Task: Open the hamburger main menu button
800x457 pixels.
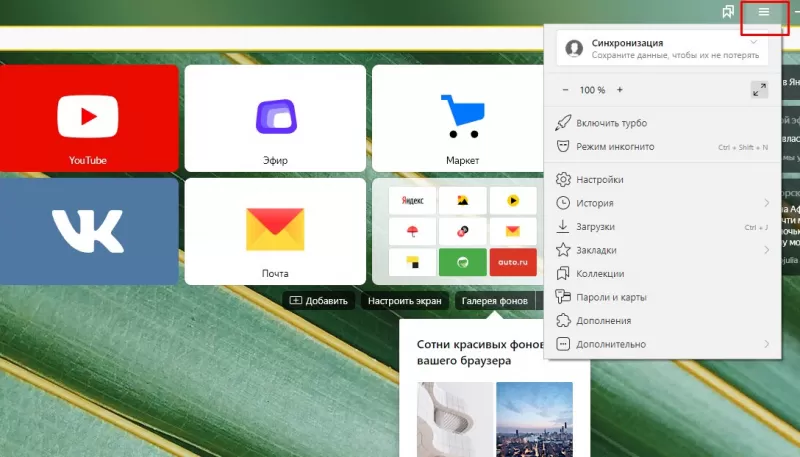Action: [x=763, y=12]
